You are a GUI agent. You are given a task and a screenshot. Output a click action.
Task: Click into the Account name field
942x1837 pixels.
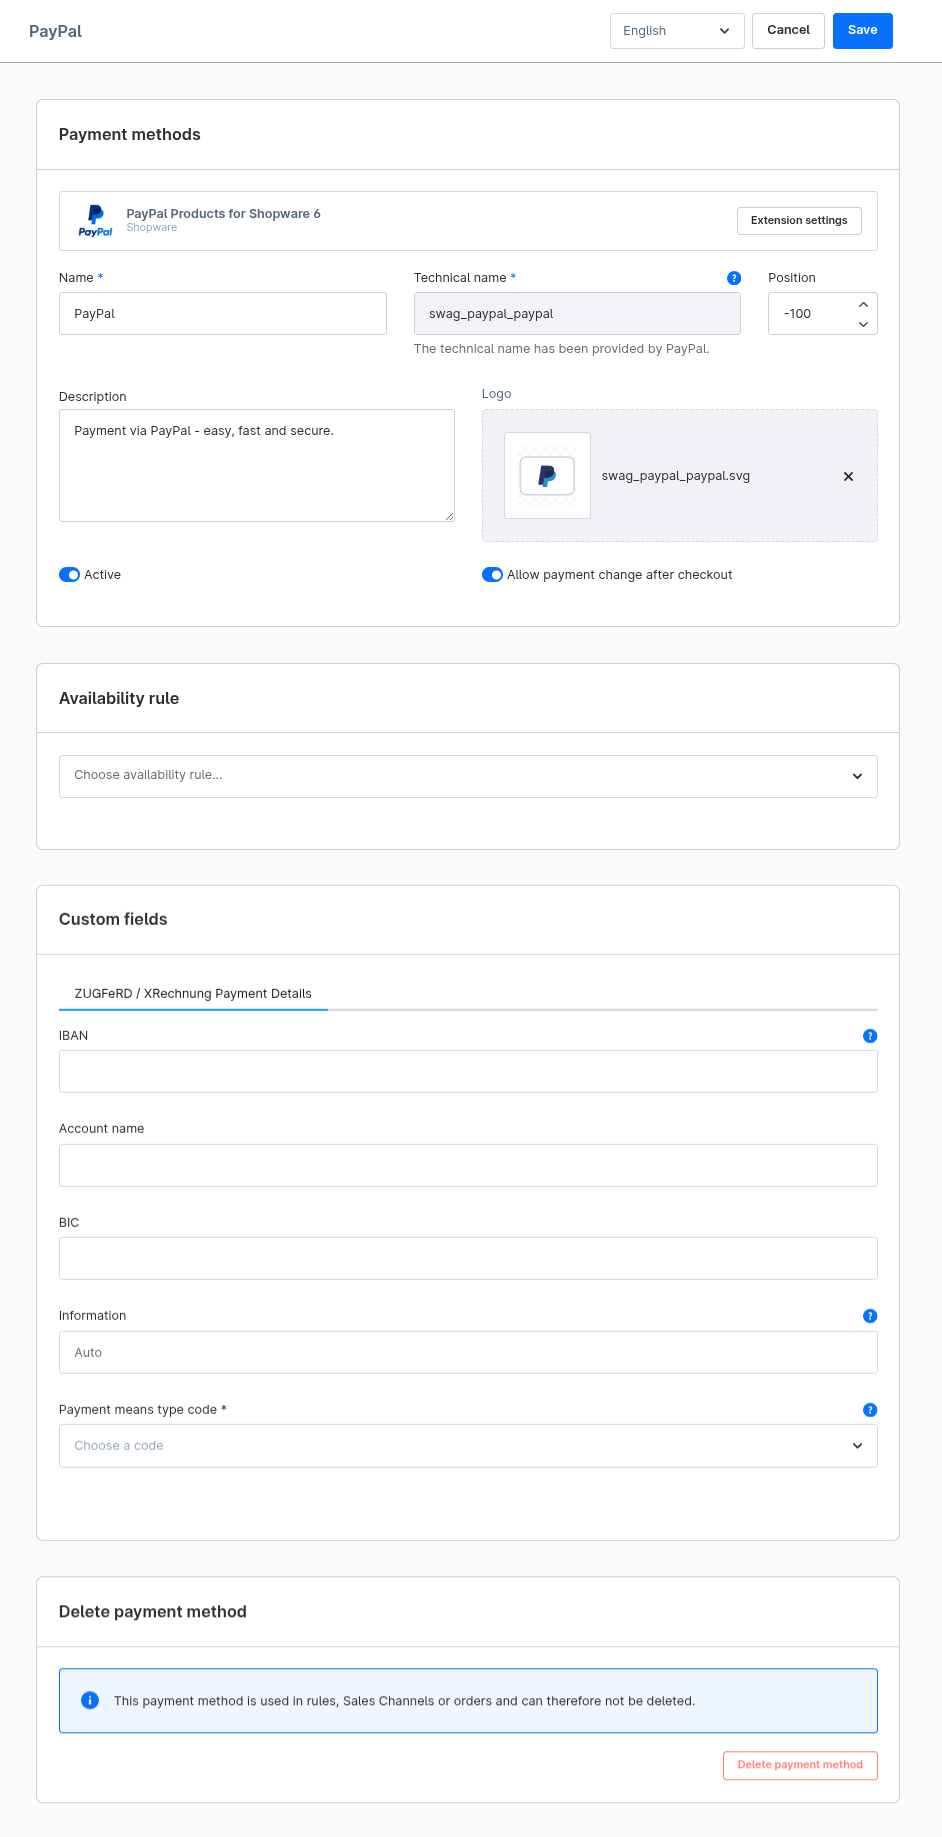coord(468,1165)
